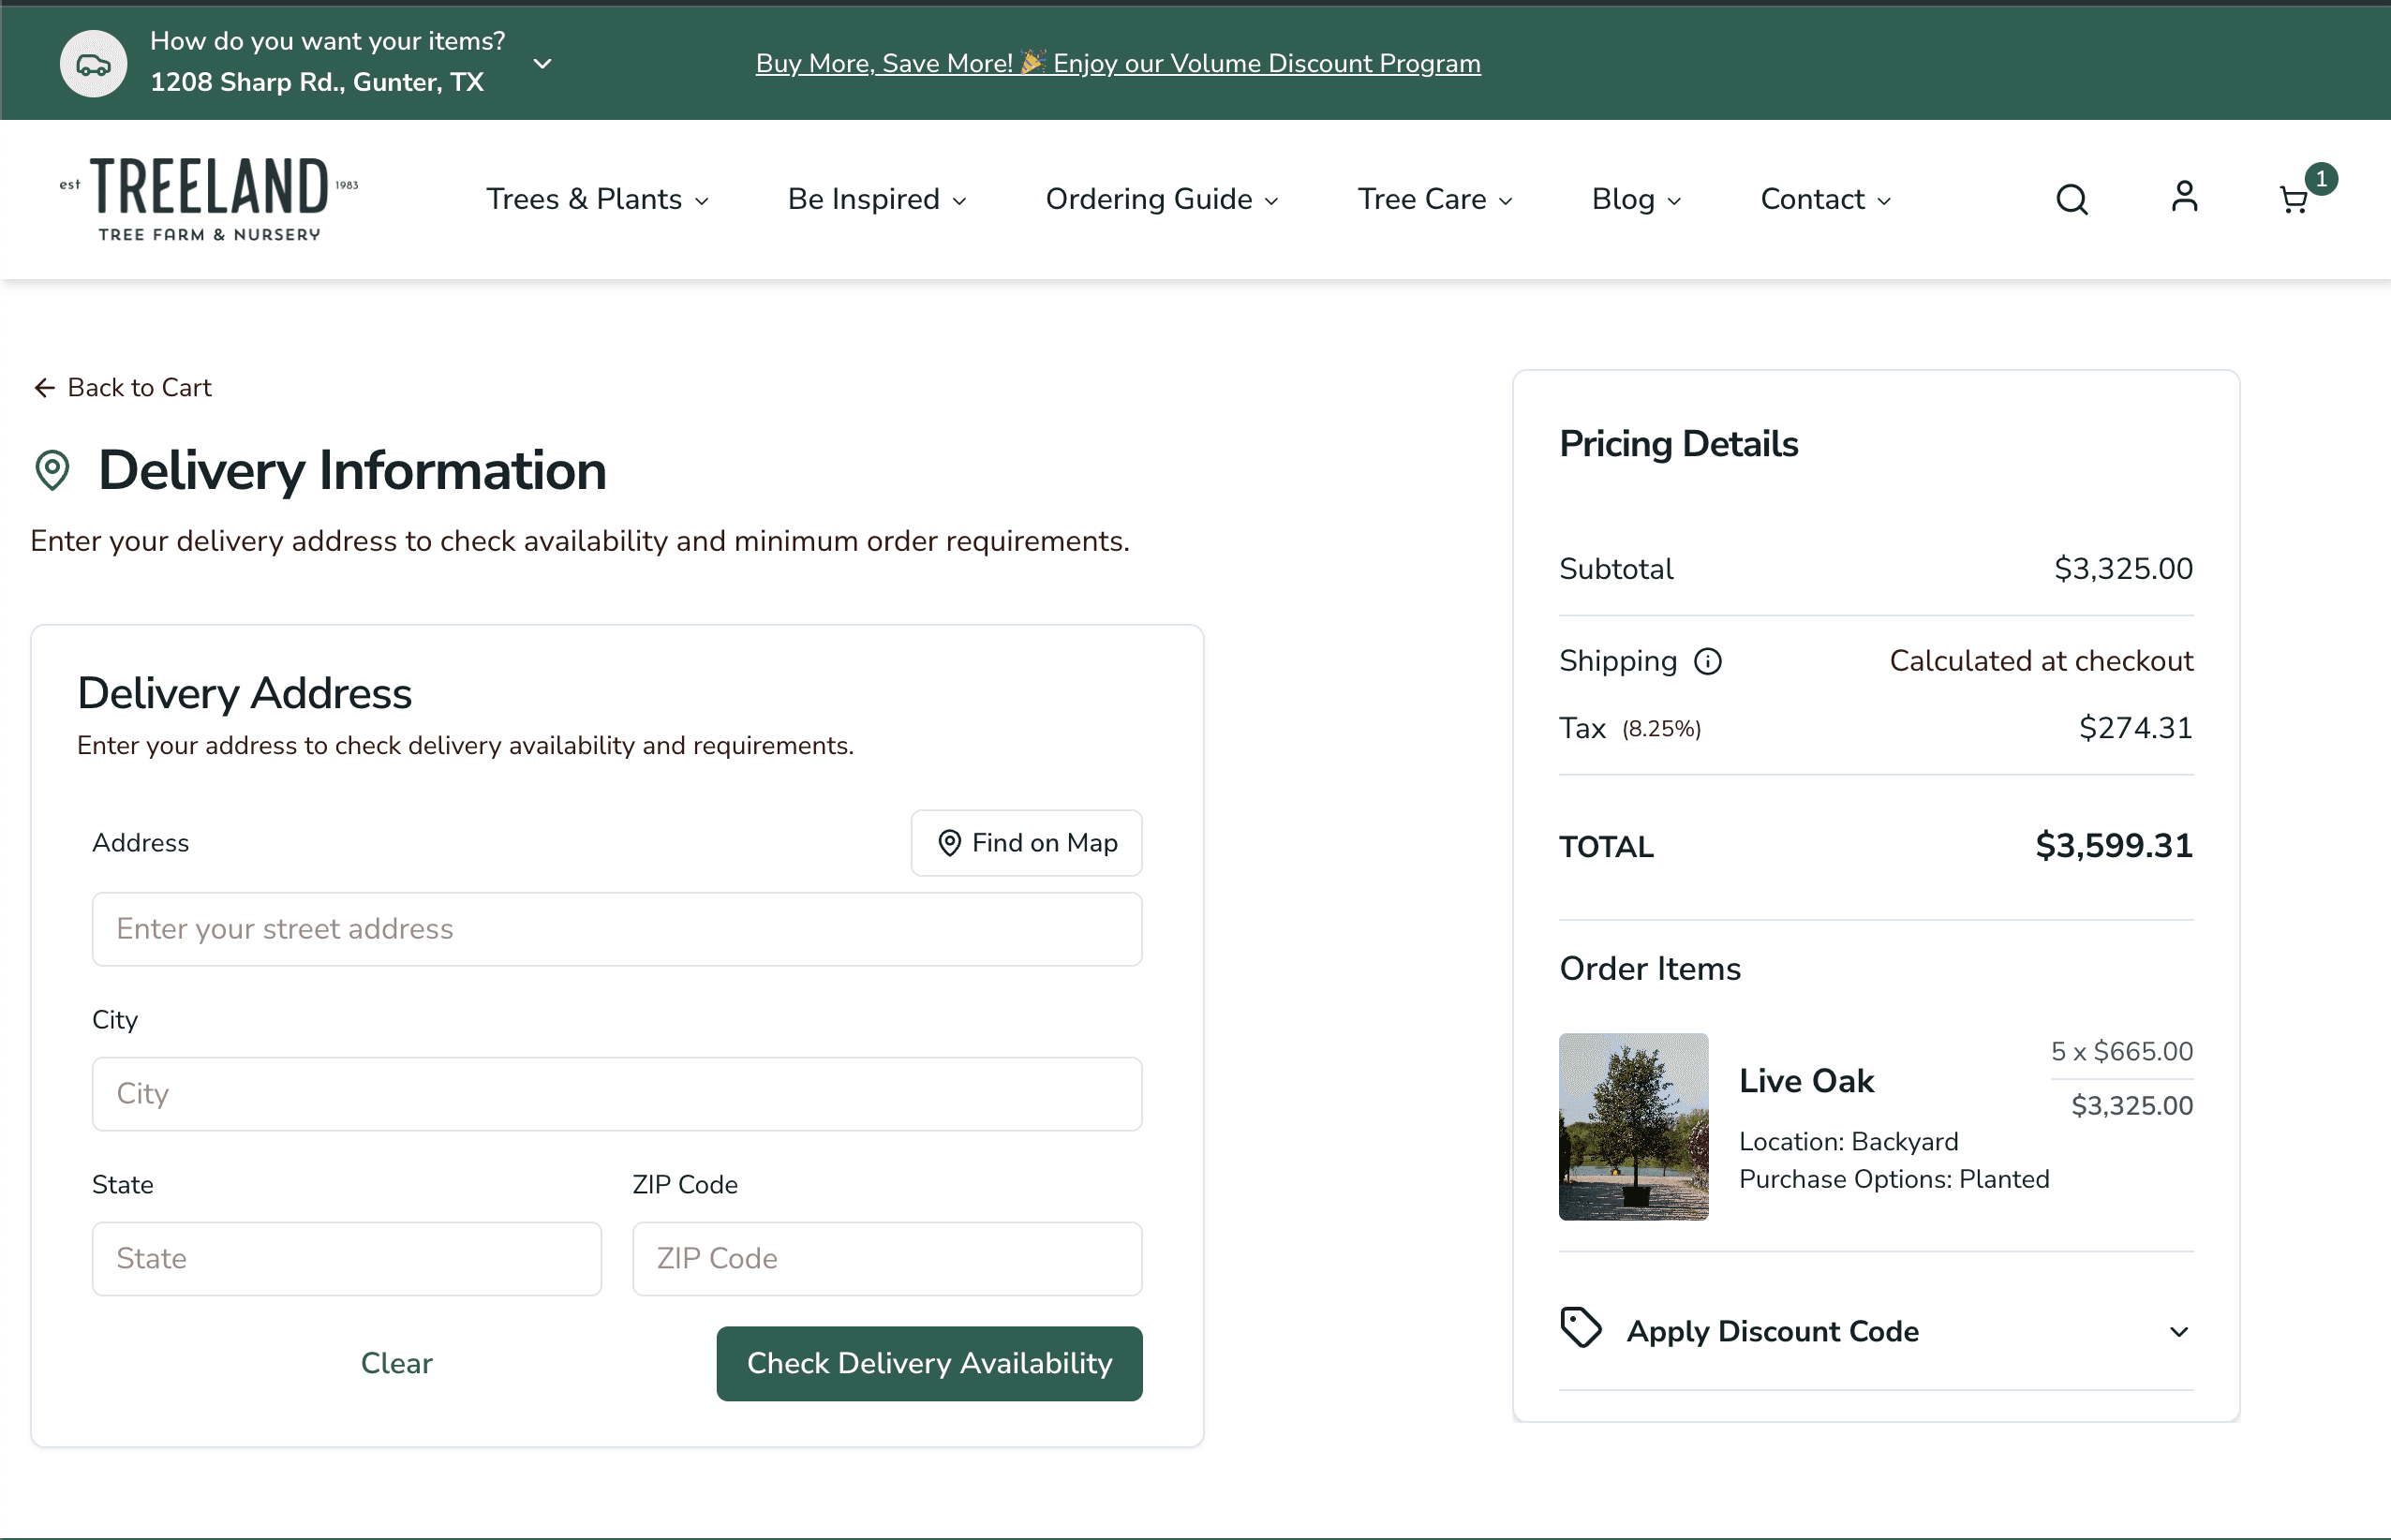Image resolution: width=2391 pixels, height=1540 pixels.
Task: Expand the delivery address chevron in banner
Action: point(542,64)
